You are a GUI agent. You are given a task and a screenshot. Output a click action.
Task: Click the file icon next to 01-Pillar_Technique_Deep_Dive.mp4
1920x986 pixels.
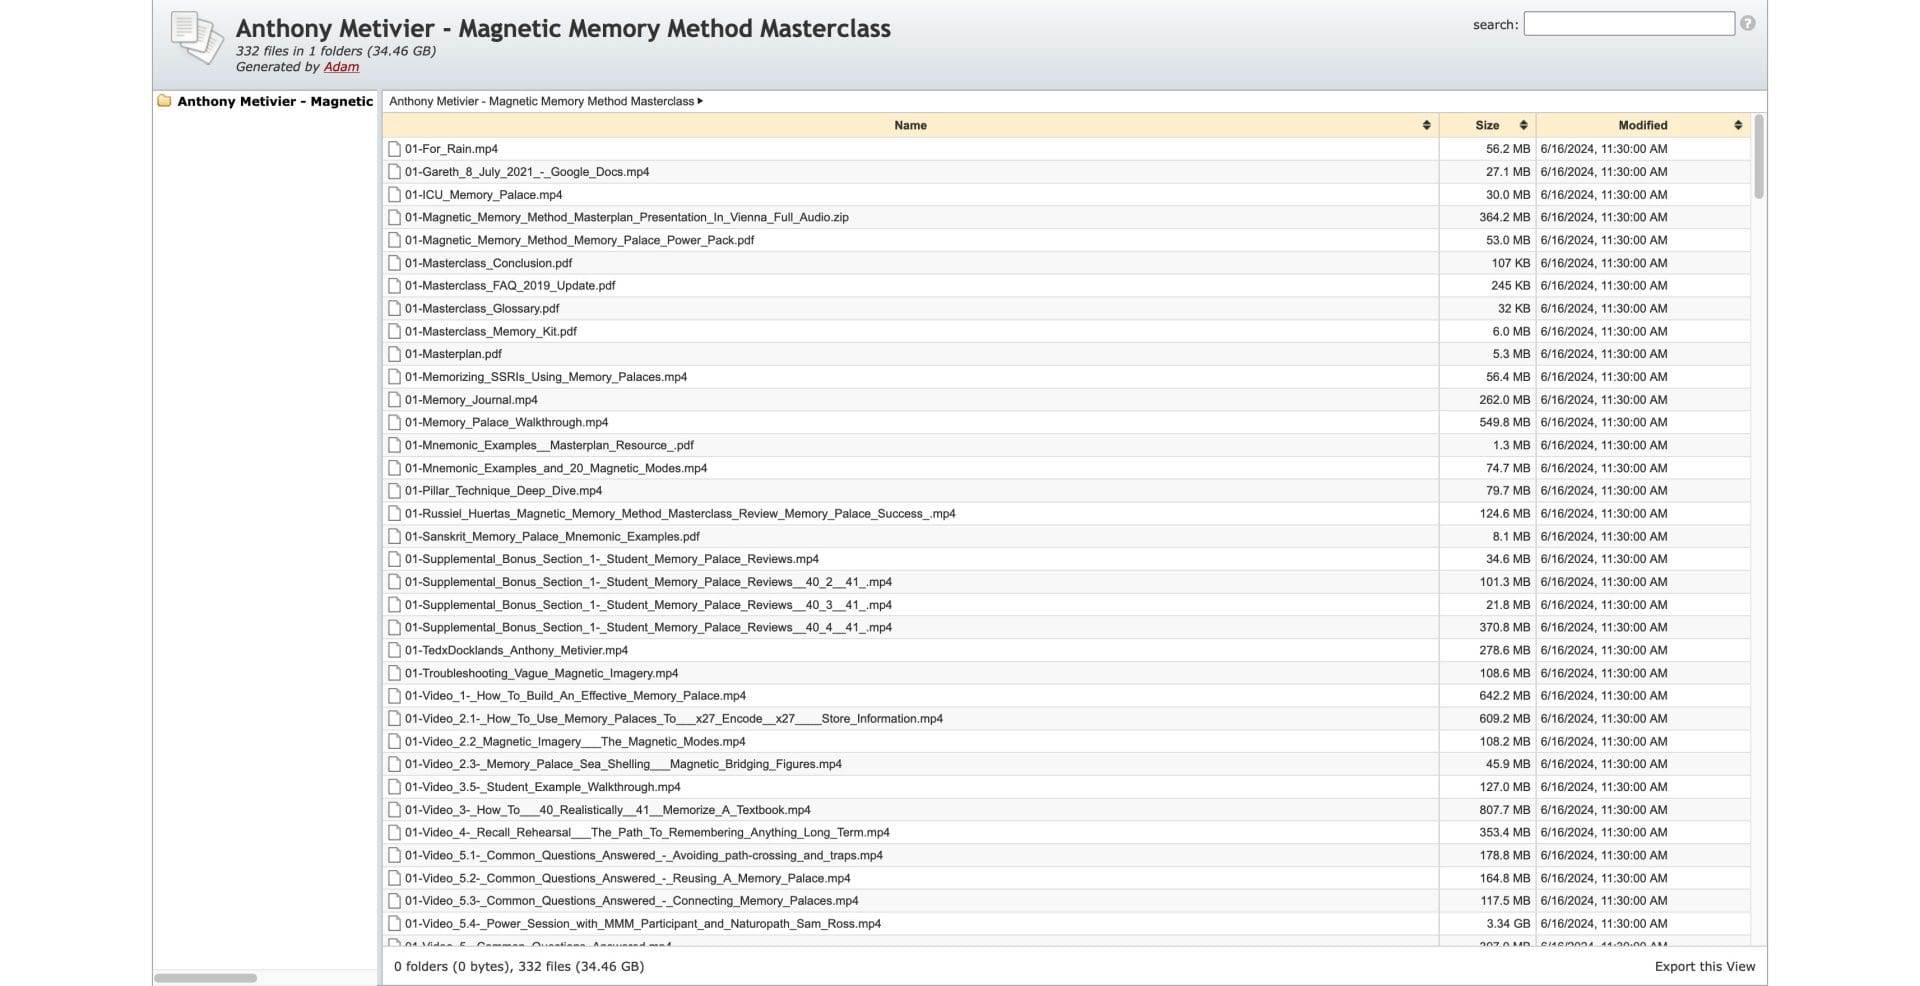coord(394,491)
